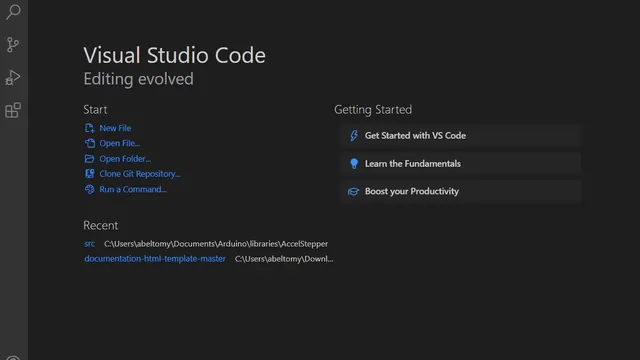The width and height of the screenshot is (640, 360).
Task: Open the Run and Debug view
Action: coord(13,78)
